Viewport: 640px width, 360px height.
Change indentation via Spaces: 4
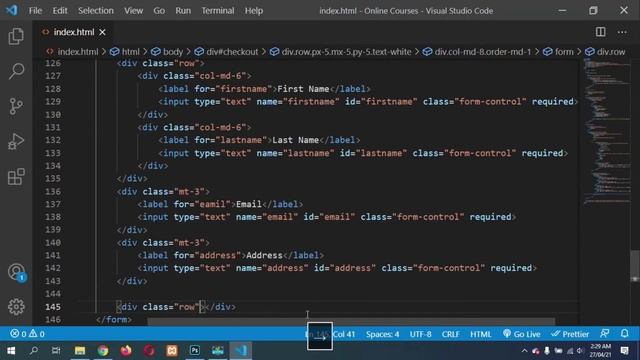point(382,334)
